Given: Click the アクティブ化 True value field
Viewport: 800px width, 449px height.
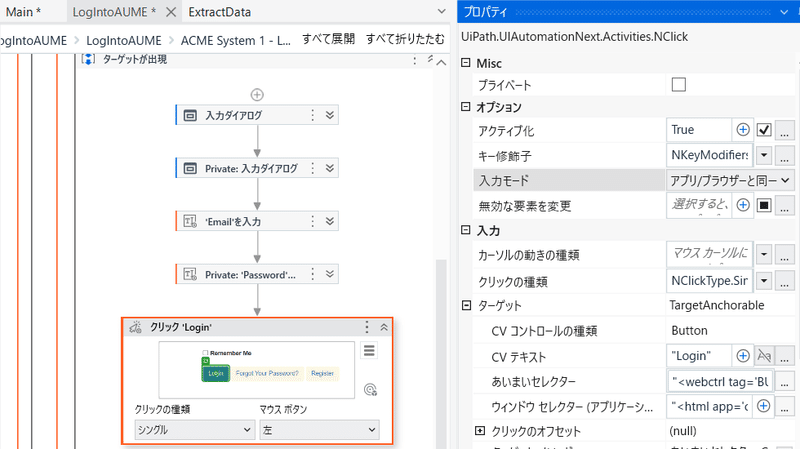Looking at the screenshot, I should (698, 130).
